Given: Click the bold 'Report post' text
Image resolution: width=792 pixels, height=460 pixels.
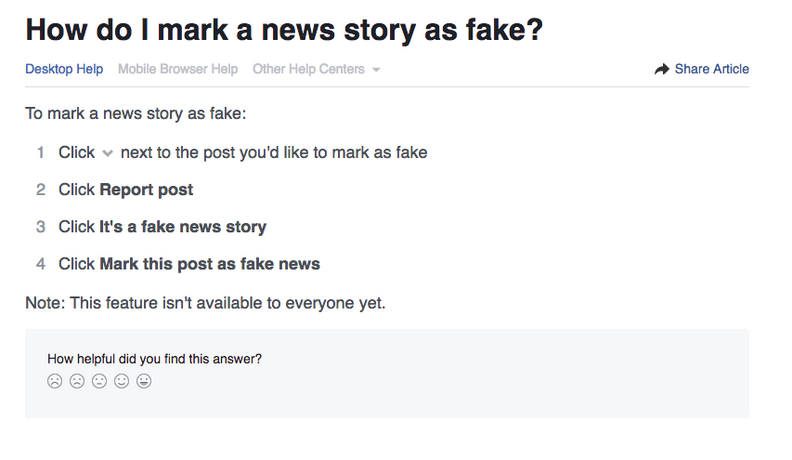Looking at the screenshot, I should pos(146,189).
